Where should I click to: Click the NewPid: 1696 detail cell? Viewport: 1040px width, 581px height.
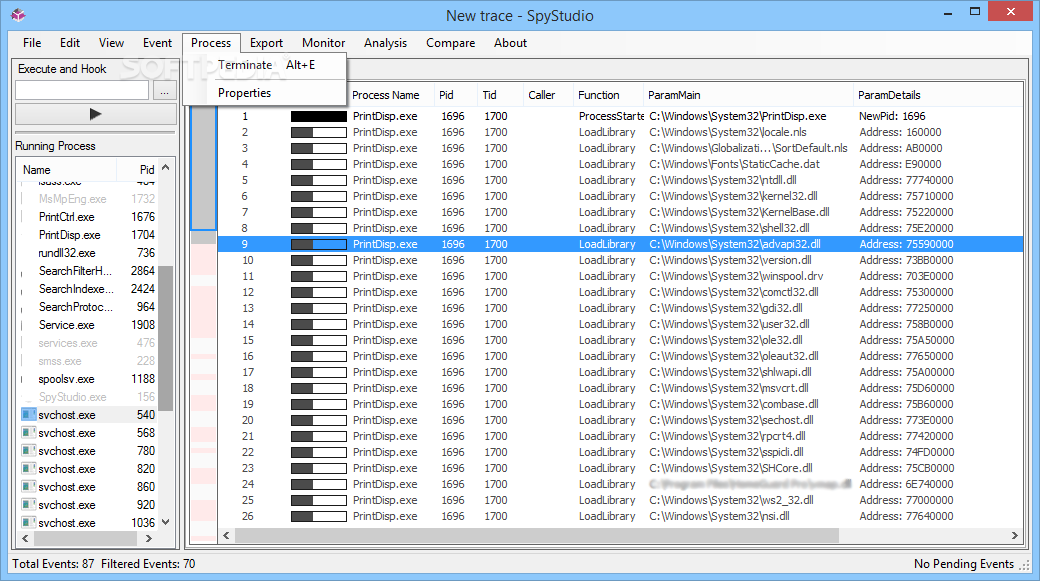892,116
